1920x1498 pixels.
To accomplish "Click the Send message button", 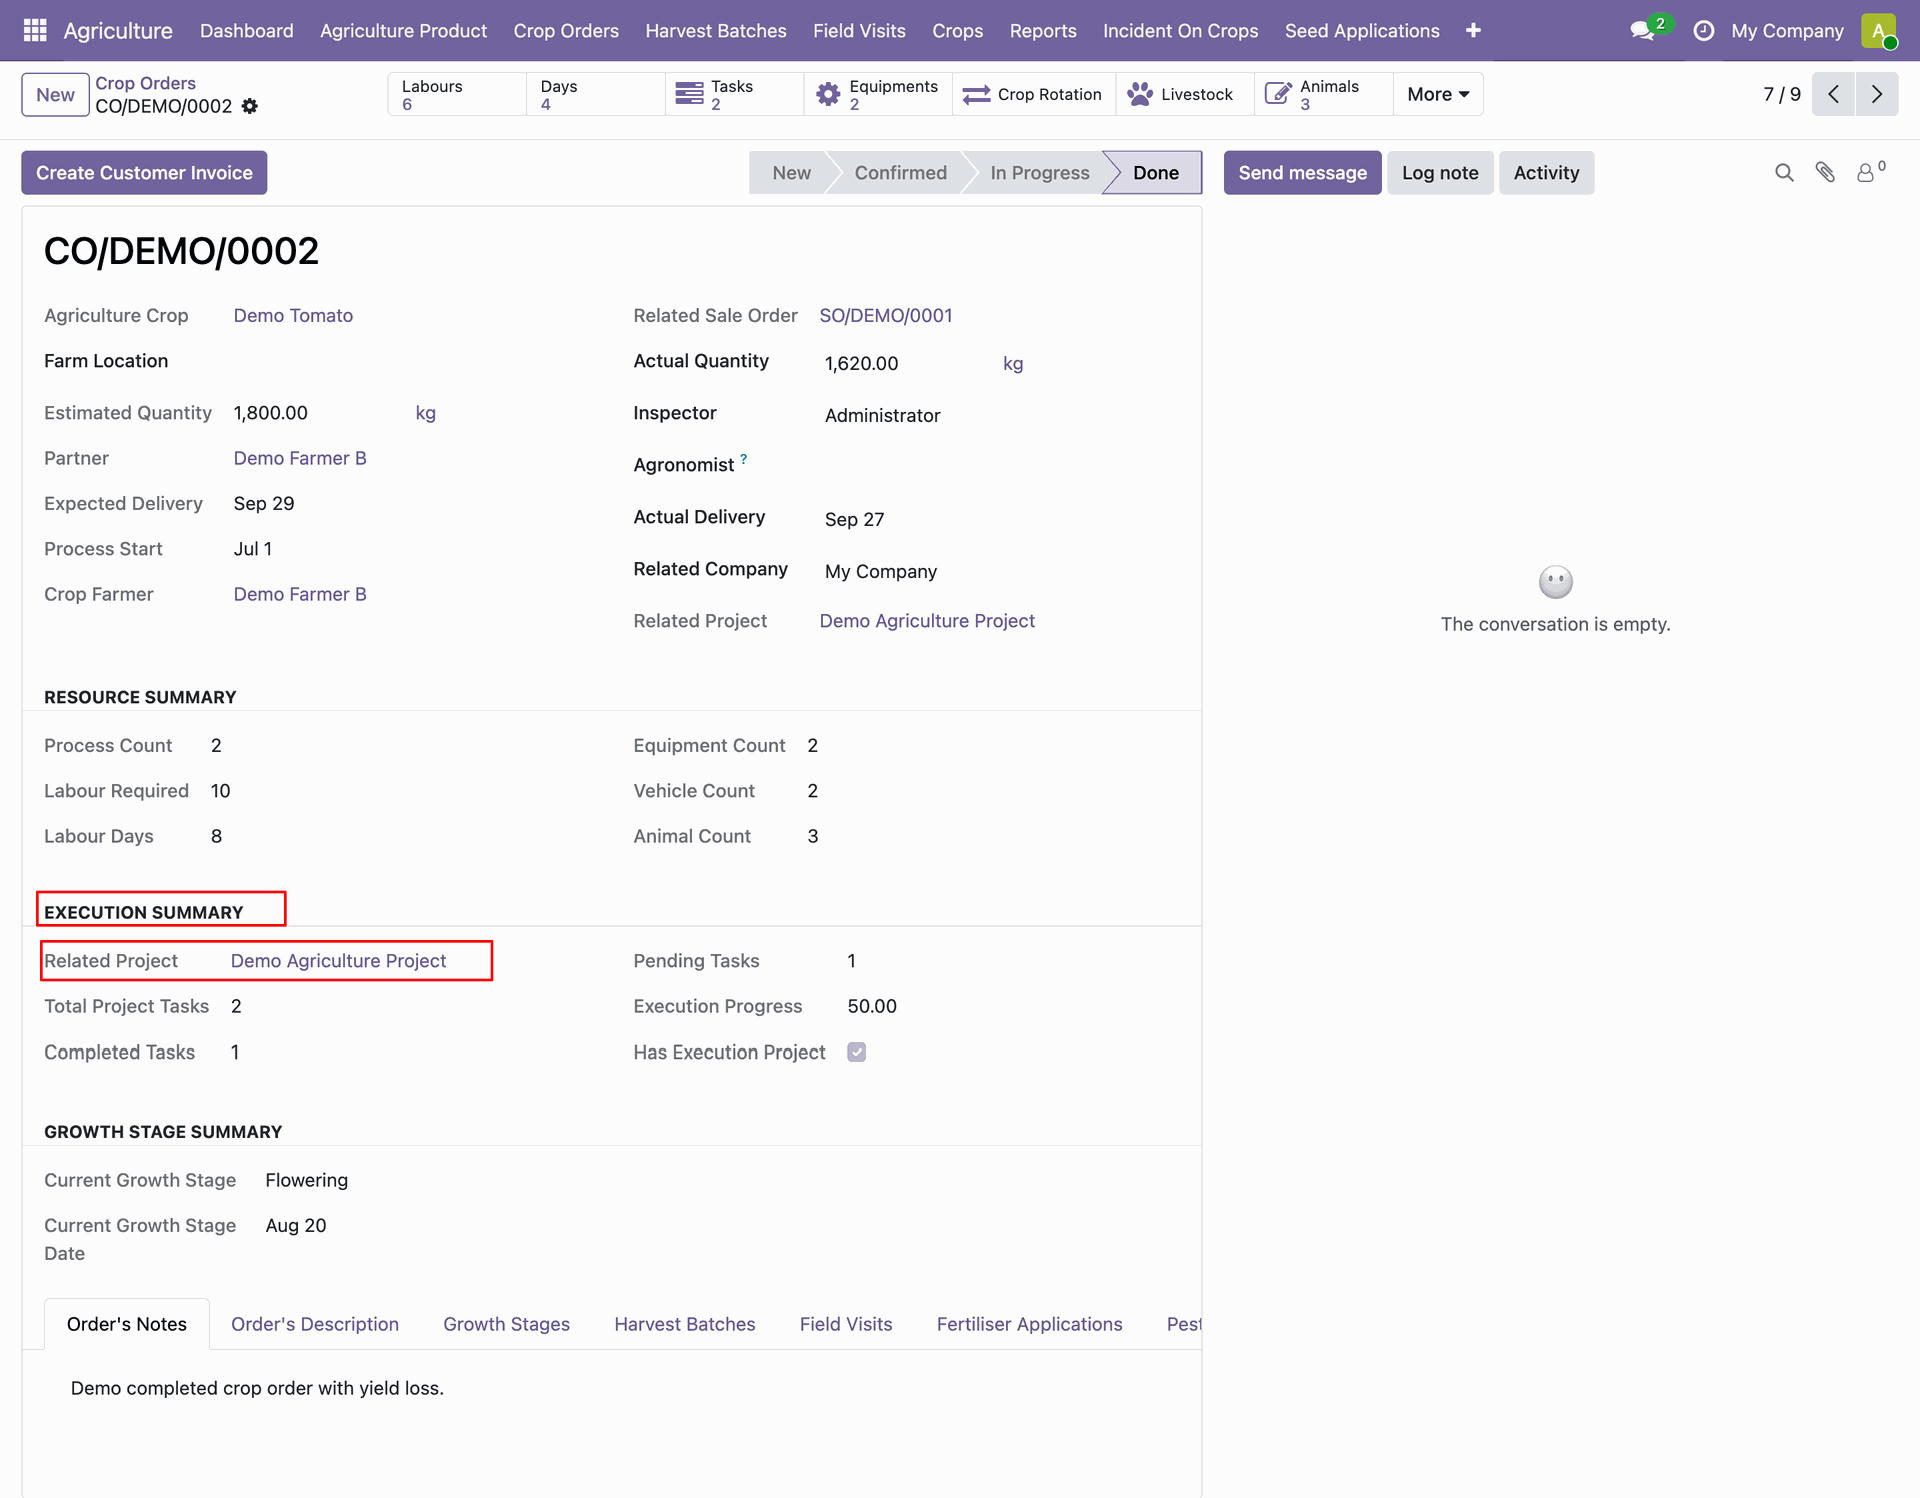I will tap(1302, 173).
